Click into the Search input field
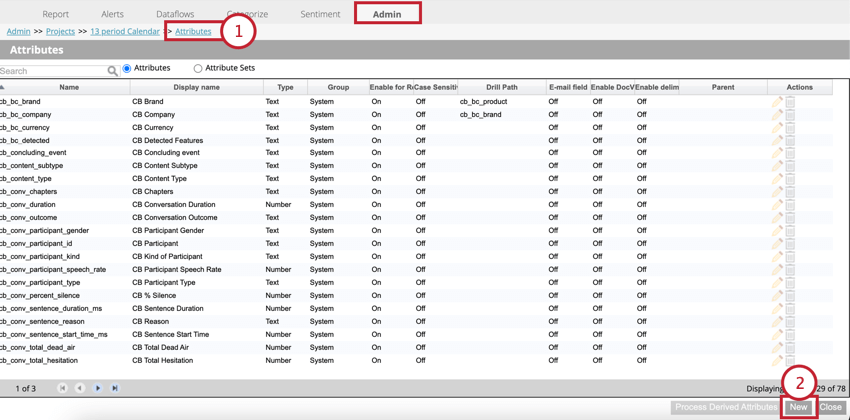This screenshot has width=850, height=420. 52,71
